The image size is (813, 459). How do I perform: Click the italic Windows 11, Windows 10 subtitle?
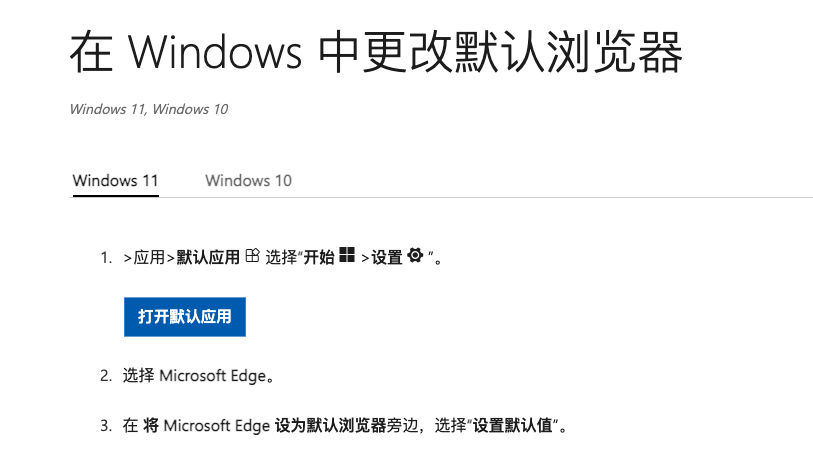[149, 109]
